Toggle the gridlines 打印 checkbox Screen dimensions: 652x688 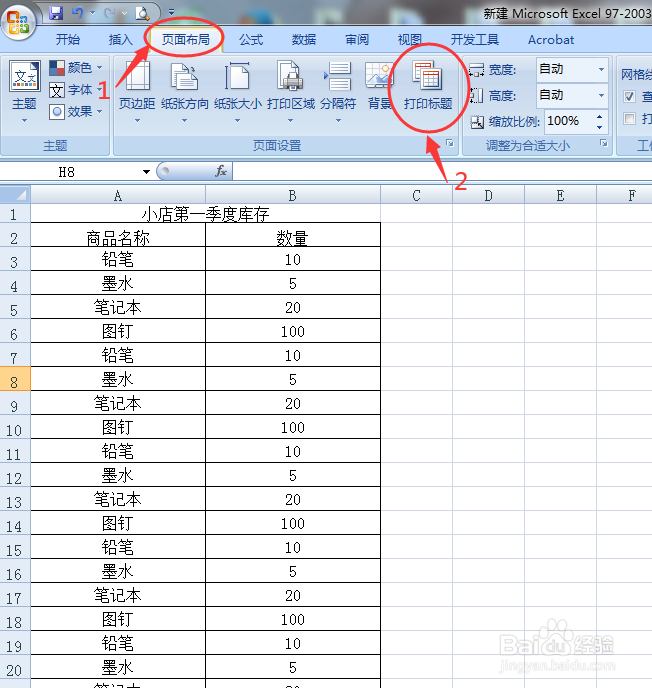click(x=629, y=118)
